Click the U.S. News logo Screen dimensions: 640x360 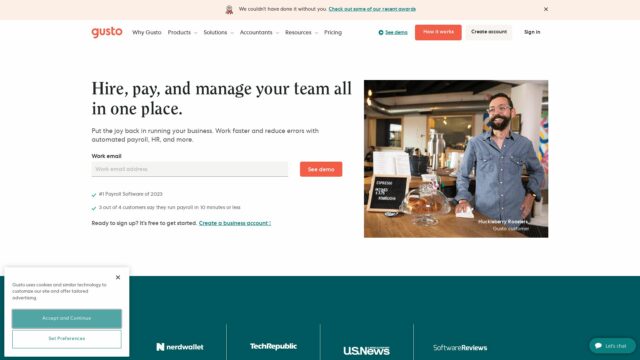tap(367, 350)
